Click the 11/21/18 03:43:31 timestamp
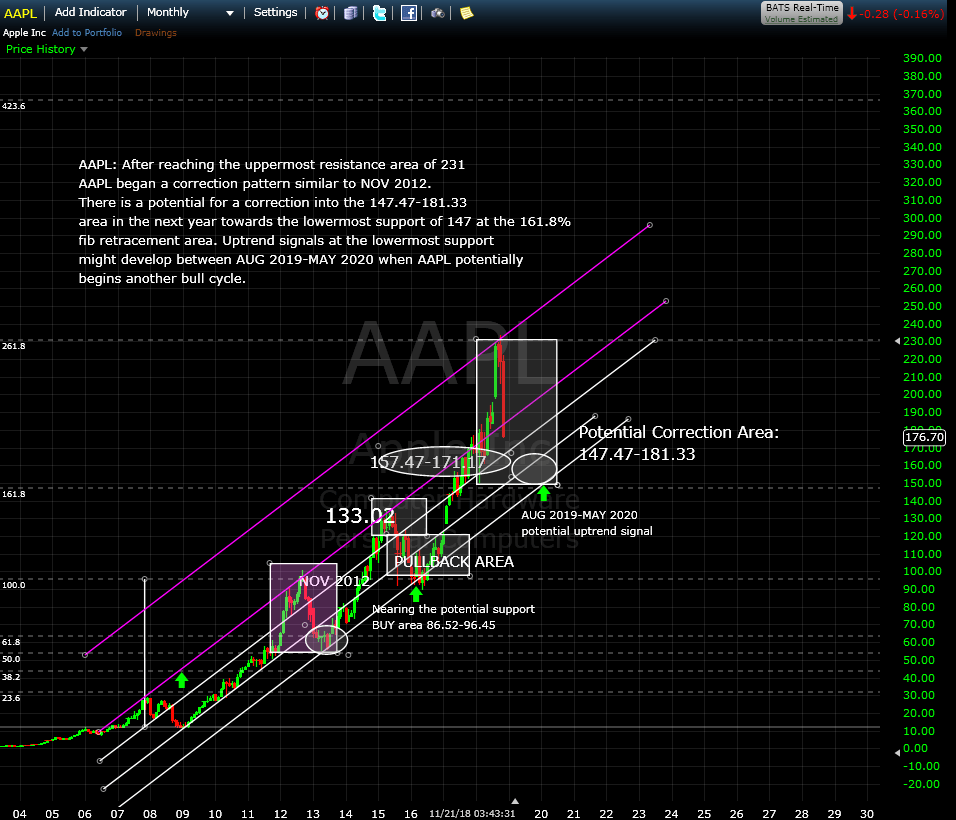Screen dimensions: 956x820 (472, 813)
